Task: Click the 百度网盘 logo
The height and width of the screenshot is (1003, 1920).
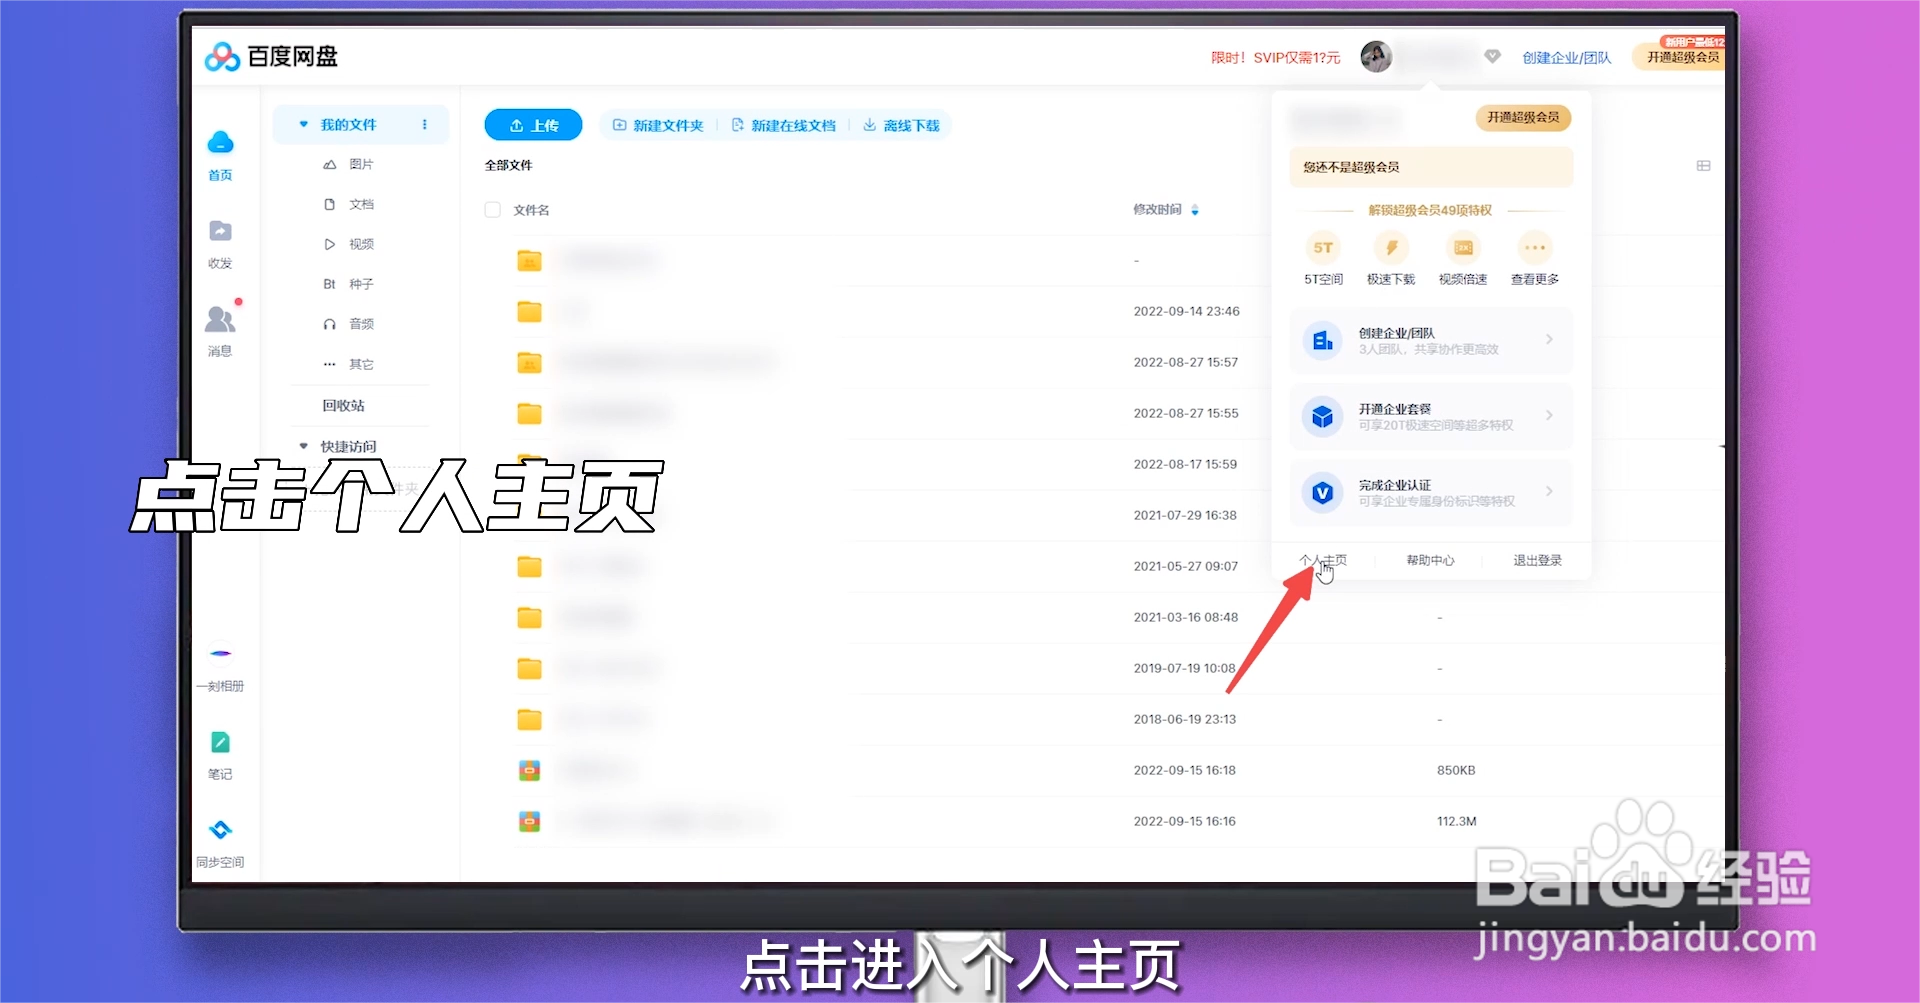Action: [x=271, y=57]
